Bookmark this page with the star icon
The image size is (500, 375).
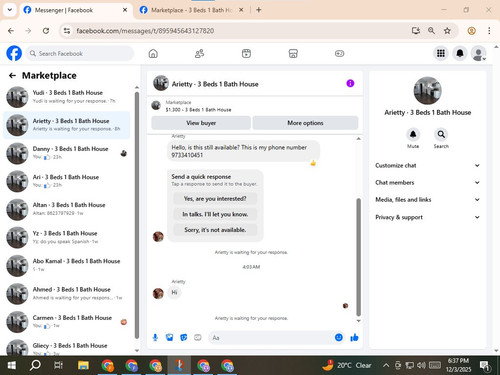[447, 31]
